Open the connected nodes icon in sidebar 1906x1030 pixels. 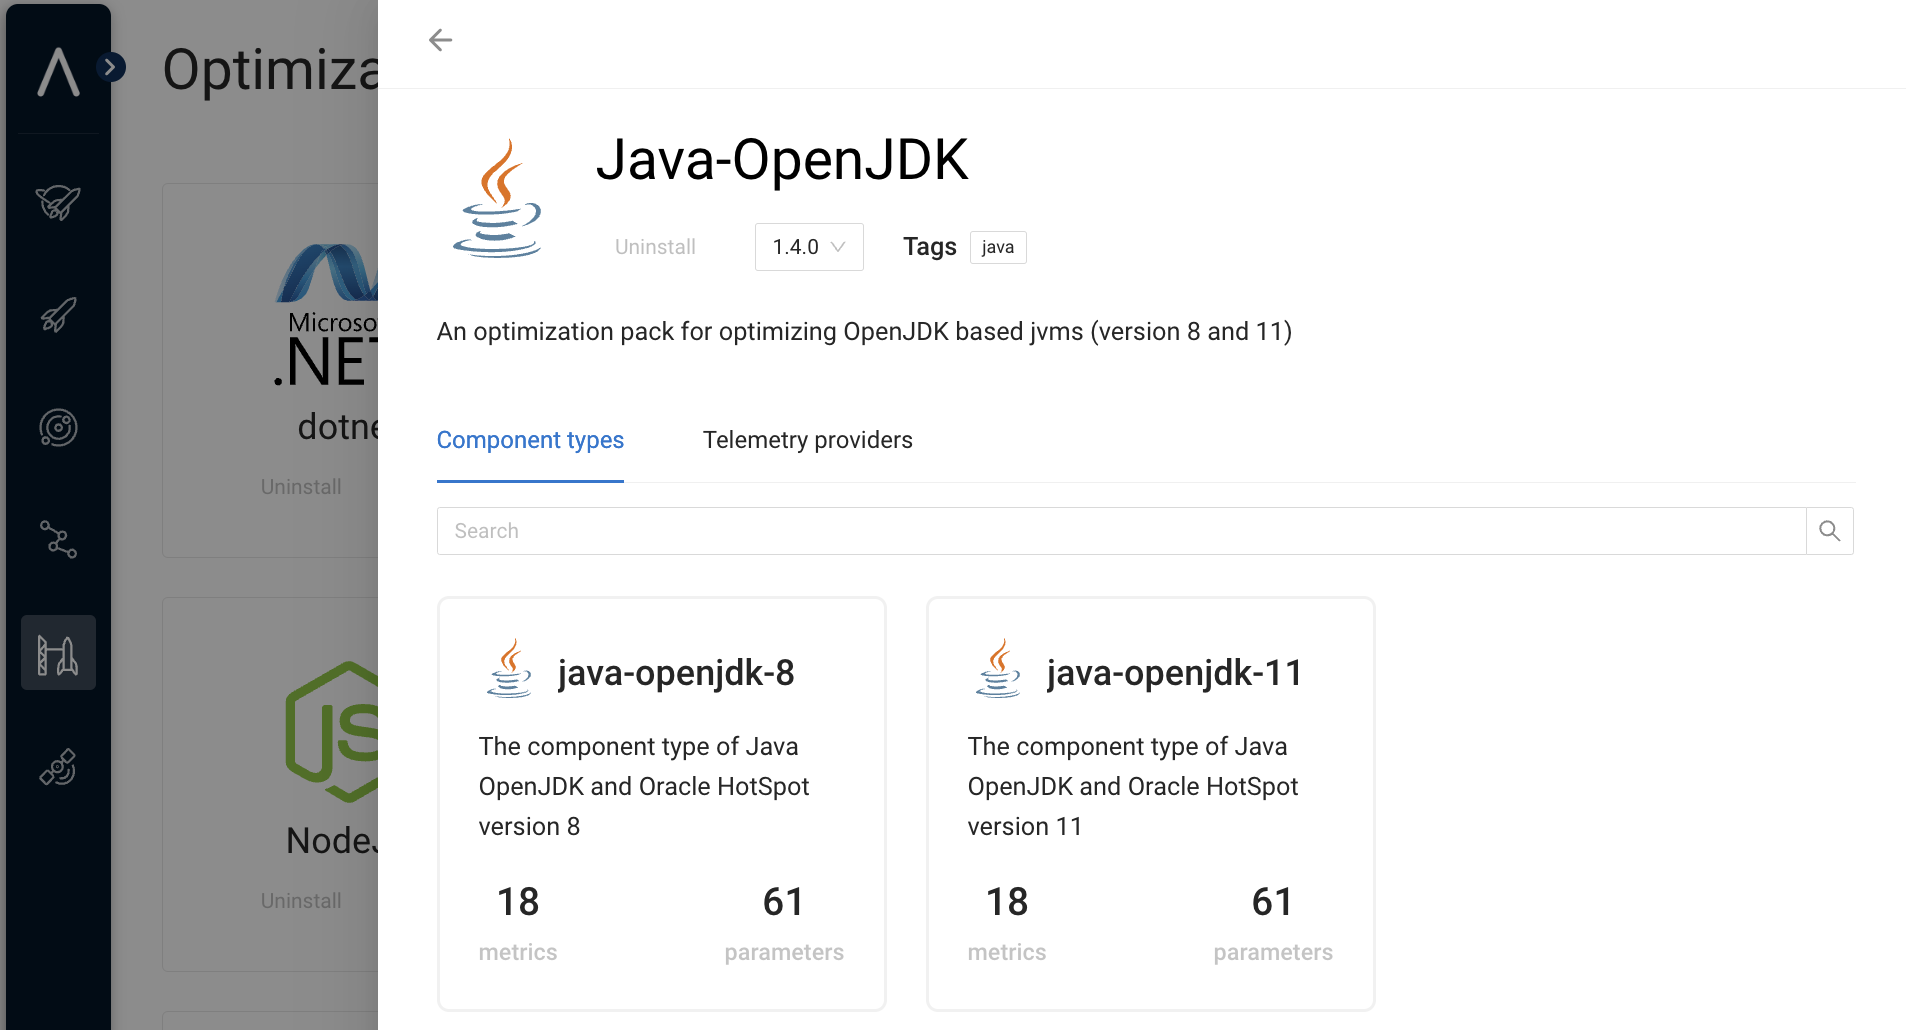(58, 540)
